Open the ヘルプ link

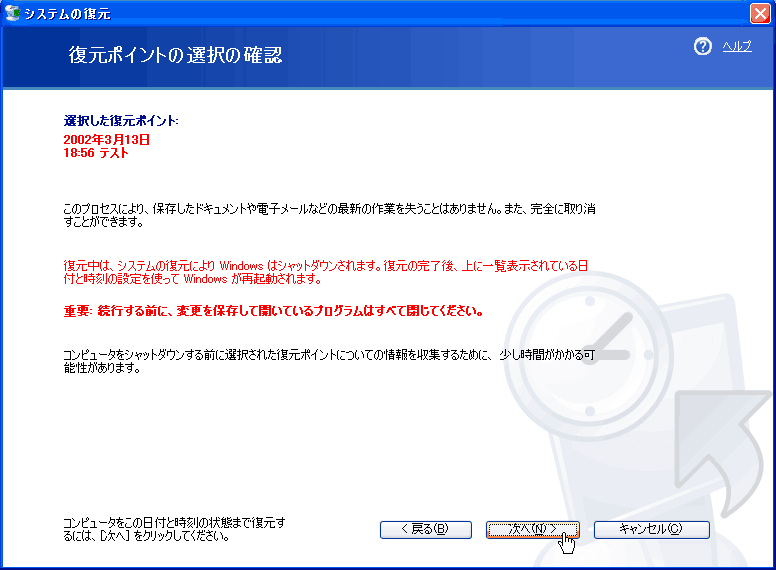pos(737,47)
